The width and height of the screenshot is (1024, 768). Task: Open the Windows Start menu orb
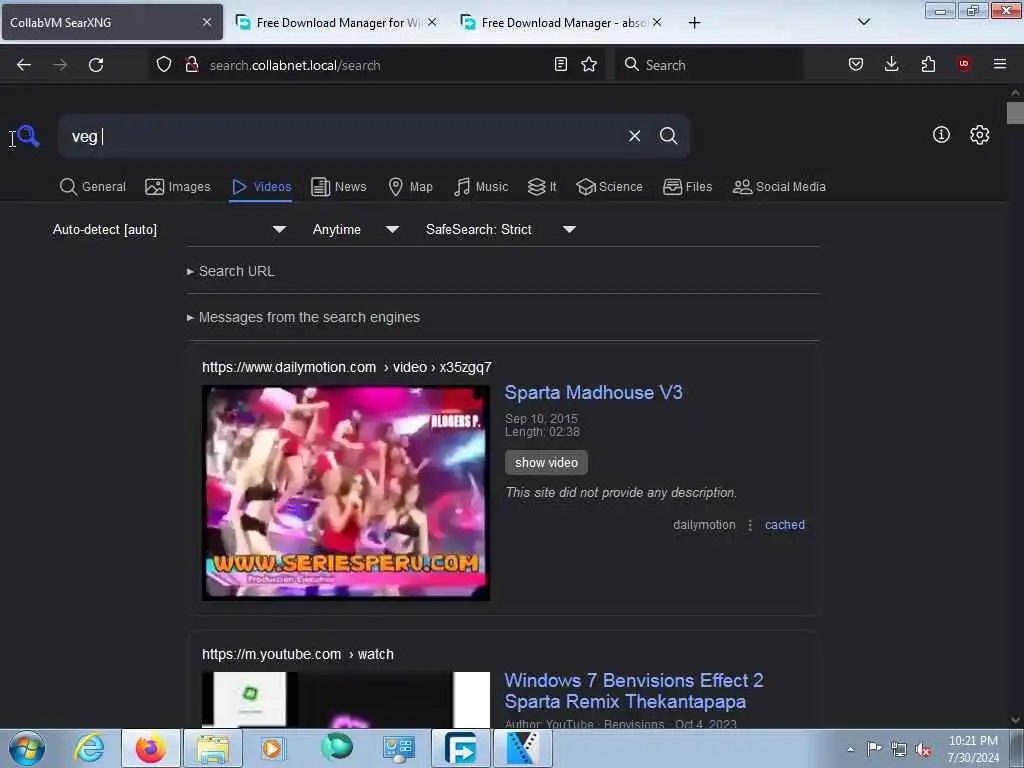click(x=27, y=748)
